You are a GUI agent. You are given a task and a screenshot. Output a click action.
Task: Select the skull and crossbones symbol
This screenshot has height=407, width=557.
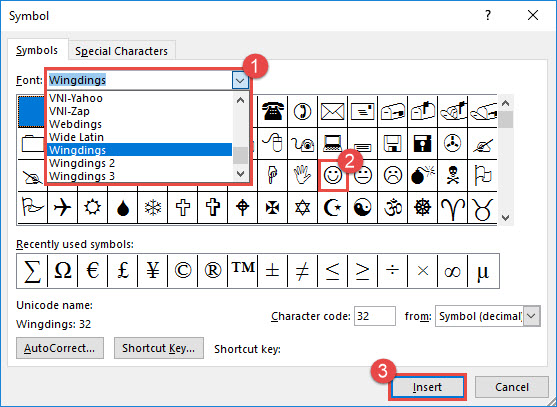(452, 175)
